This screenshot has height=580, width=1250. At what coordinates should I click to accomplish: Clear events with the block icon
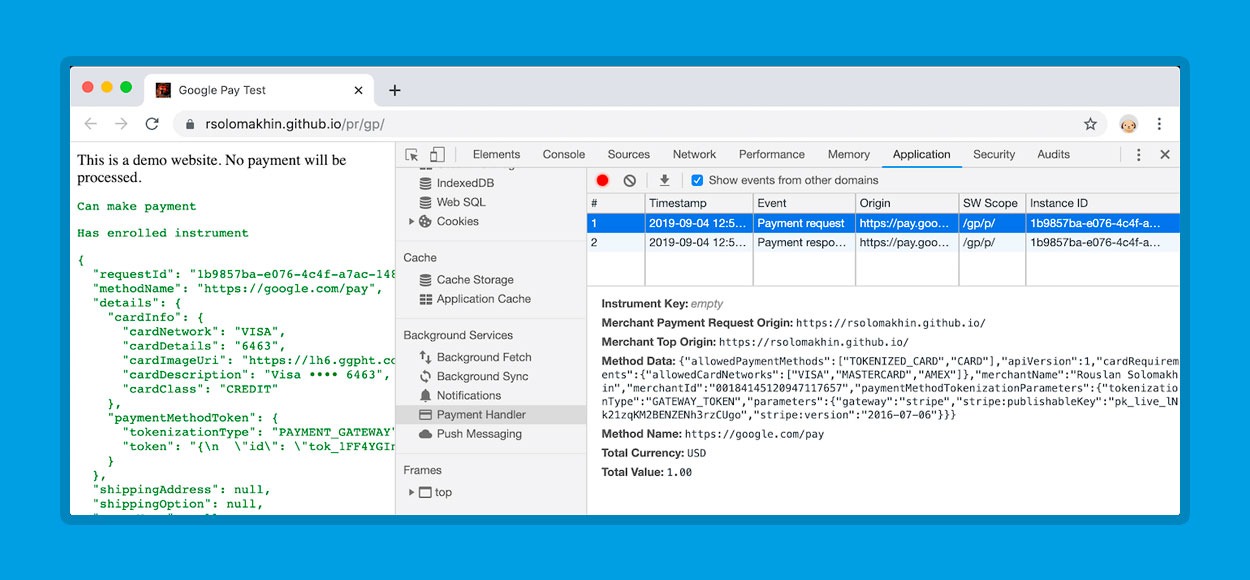pos(629,181)
